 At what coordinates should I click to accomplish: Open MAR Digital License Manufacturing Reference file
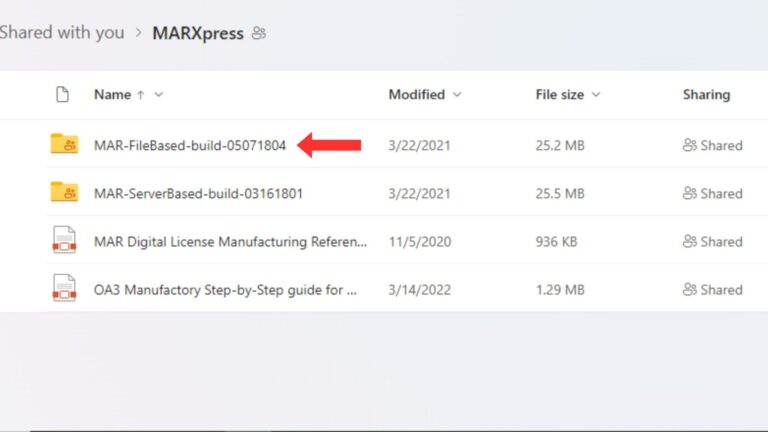coord(230,241)
